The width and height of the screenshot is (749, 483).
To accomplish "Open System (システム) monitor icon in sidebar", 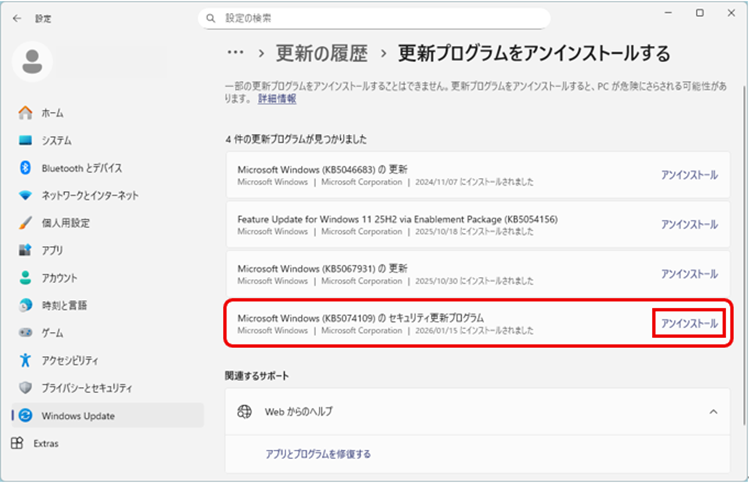I will tap(26, 141).
